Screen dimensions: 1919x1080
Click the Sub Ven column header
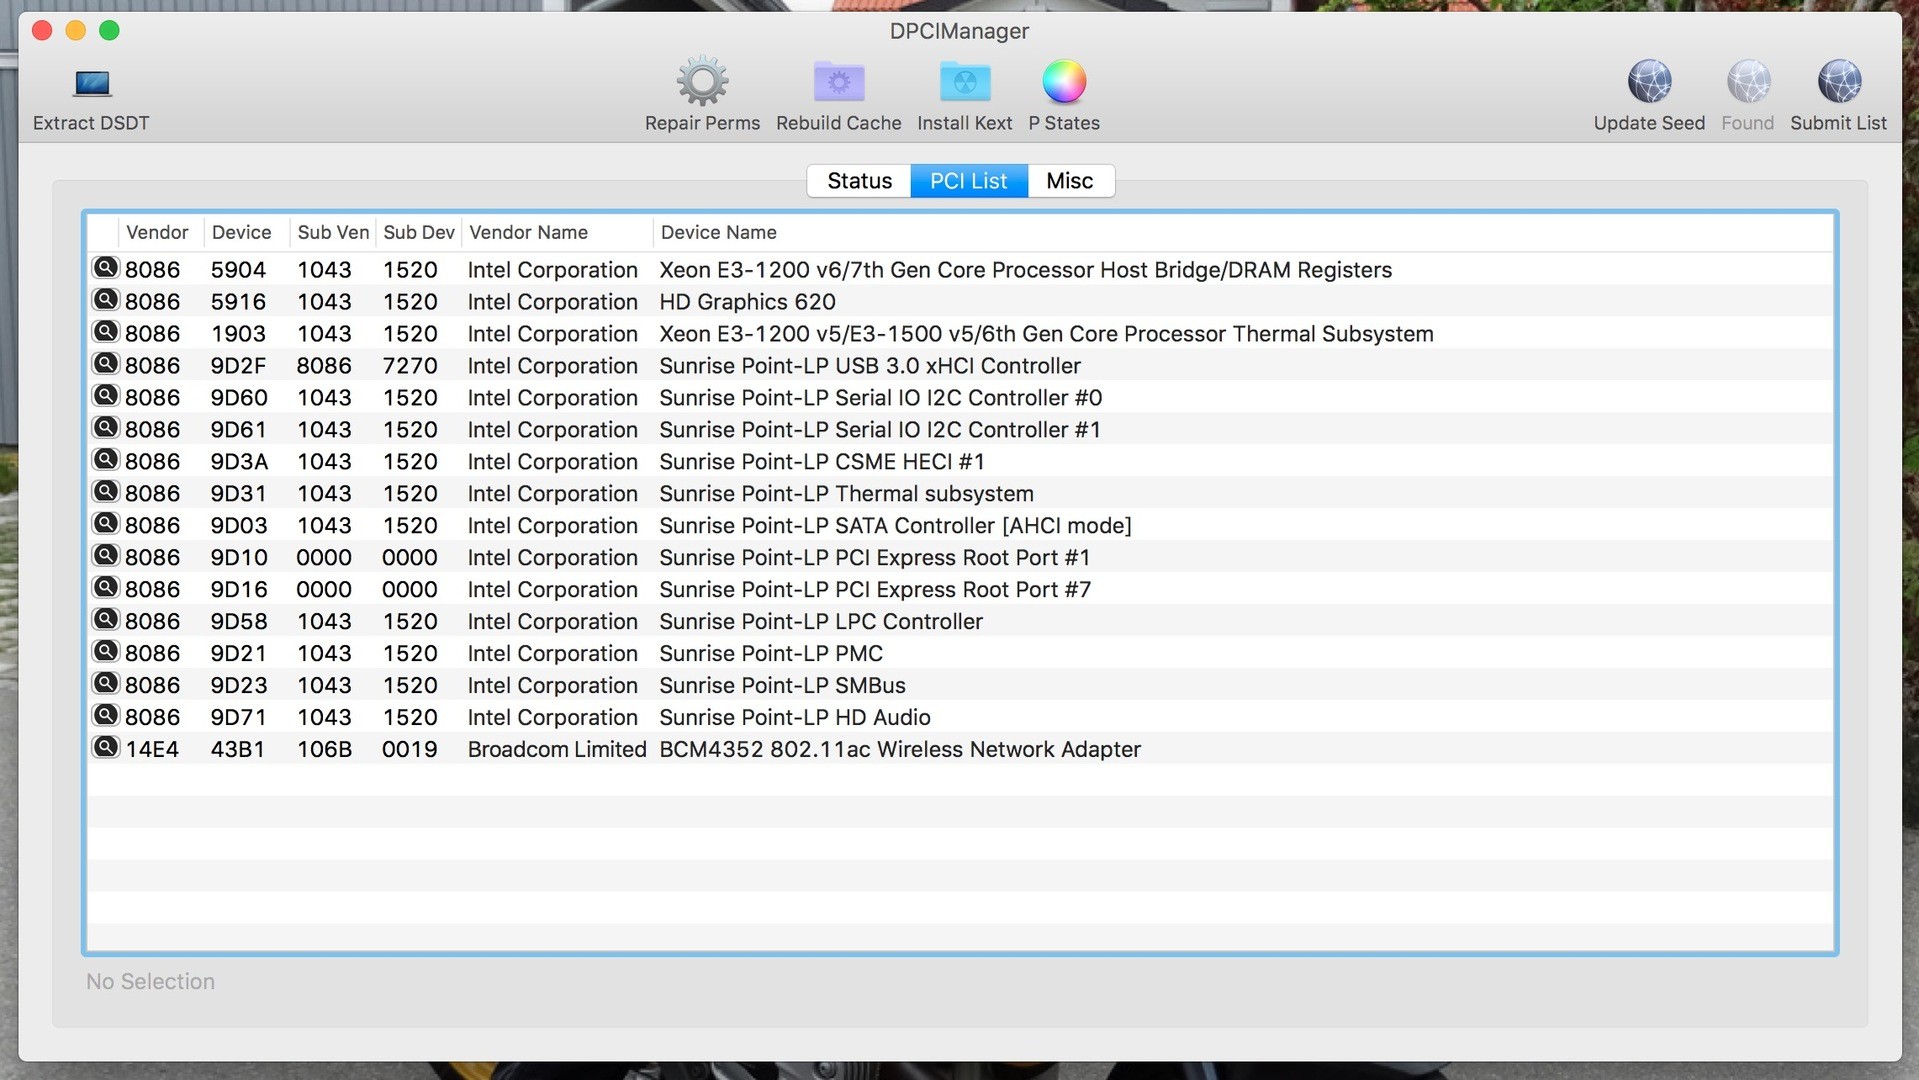332,232
